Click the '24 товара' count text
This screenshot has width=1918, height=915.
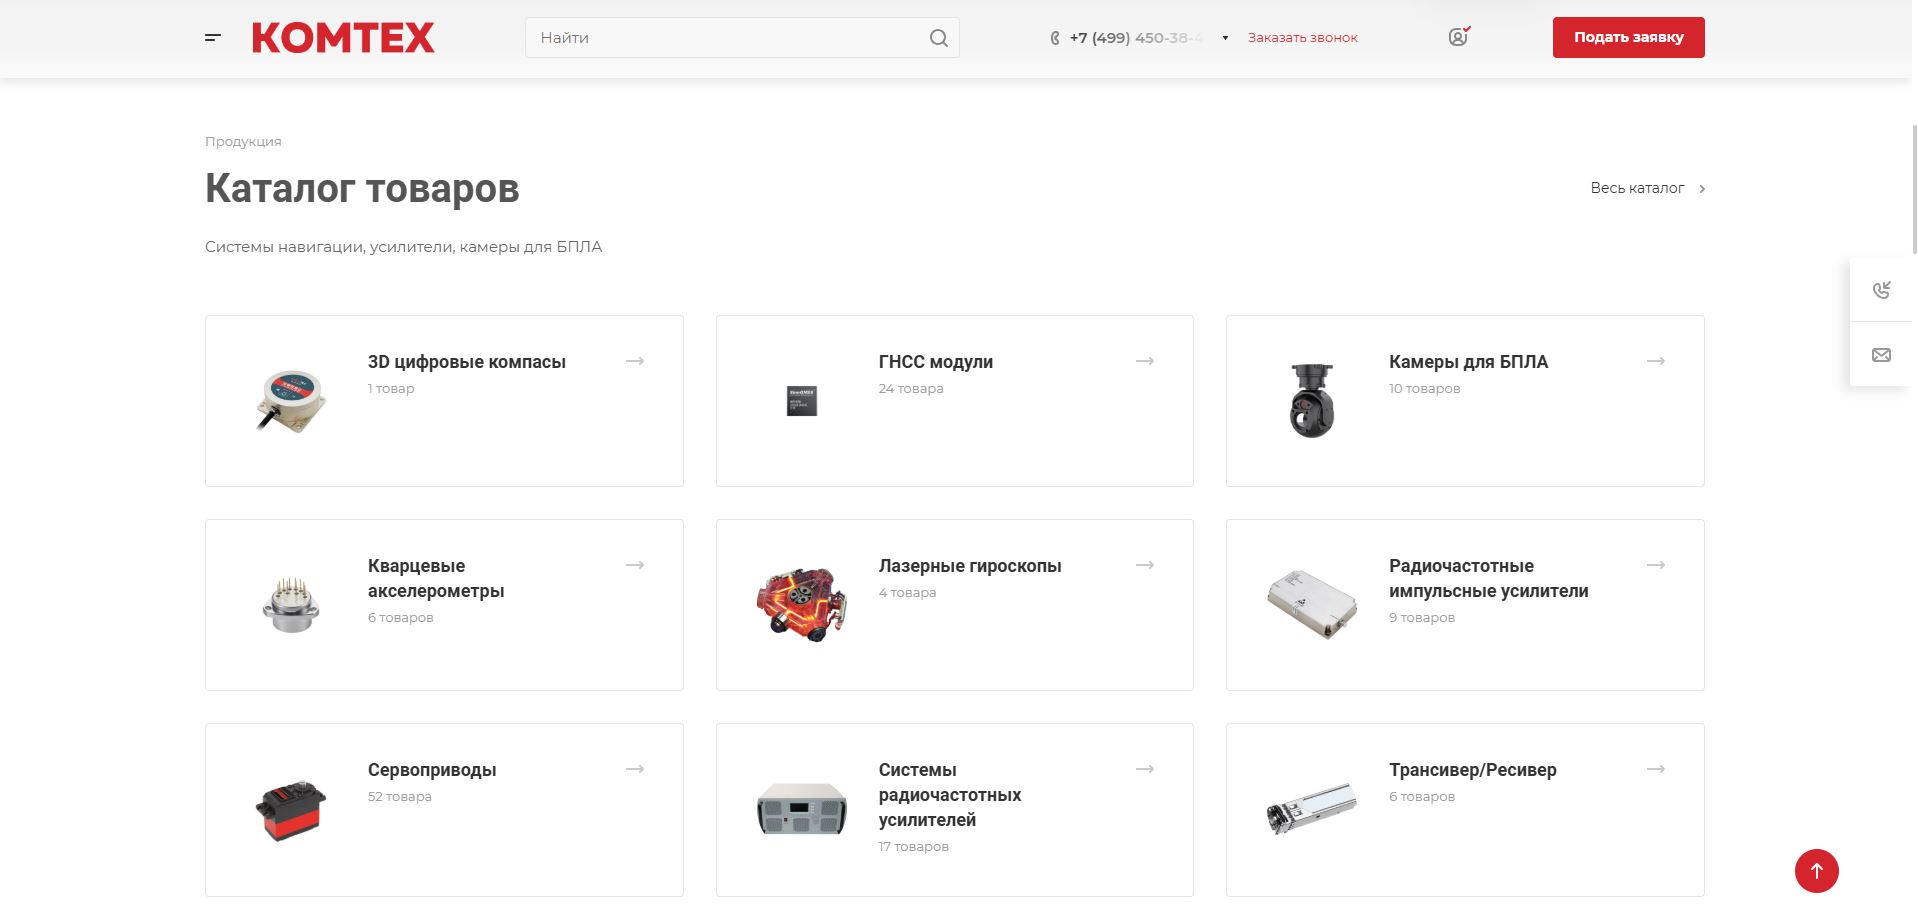tap(911, 389)
